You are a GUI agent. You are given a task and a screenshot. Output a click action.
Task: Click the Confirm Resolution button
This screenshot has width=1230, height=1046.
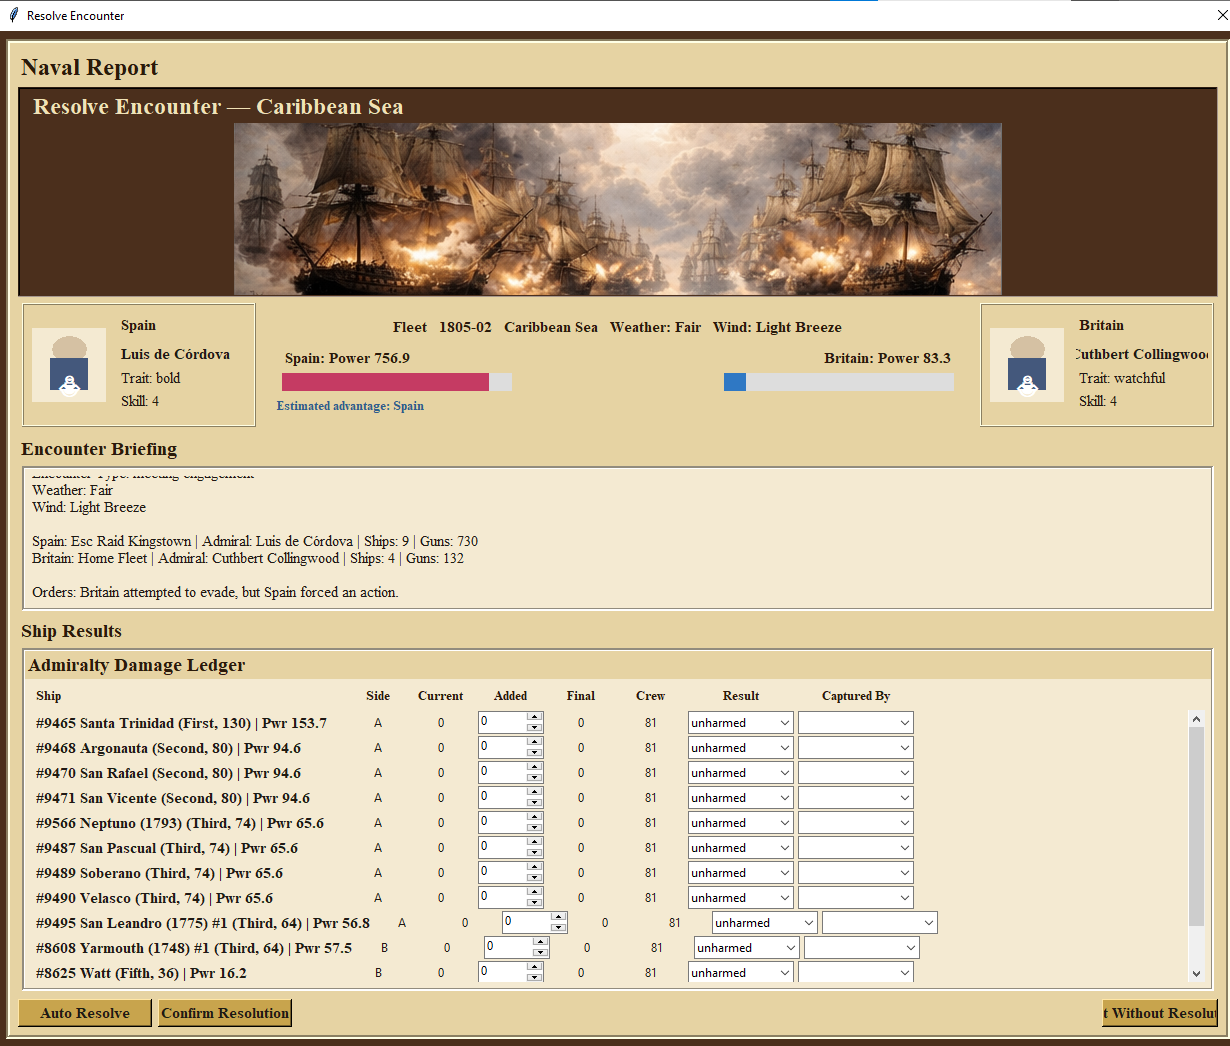225,1013
